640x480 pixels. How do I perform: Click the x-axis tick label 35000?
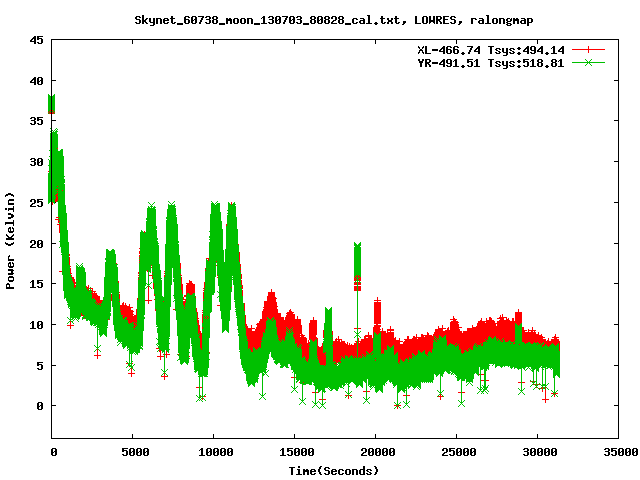[x=621, y=452]
